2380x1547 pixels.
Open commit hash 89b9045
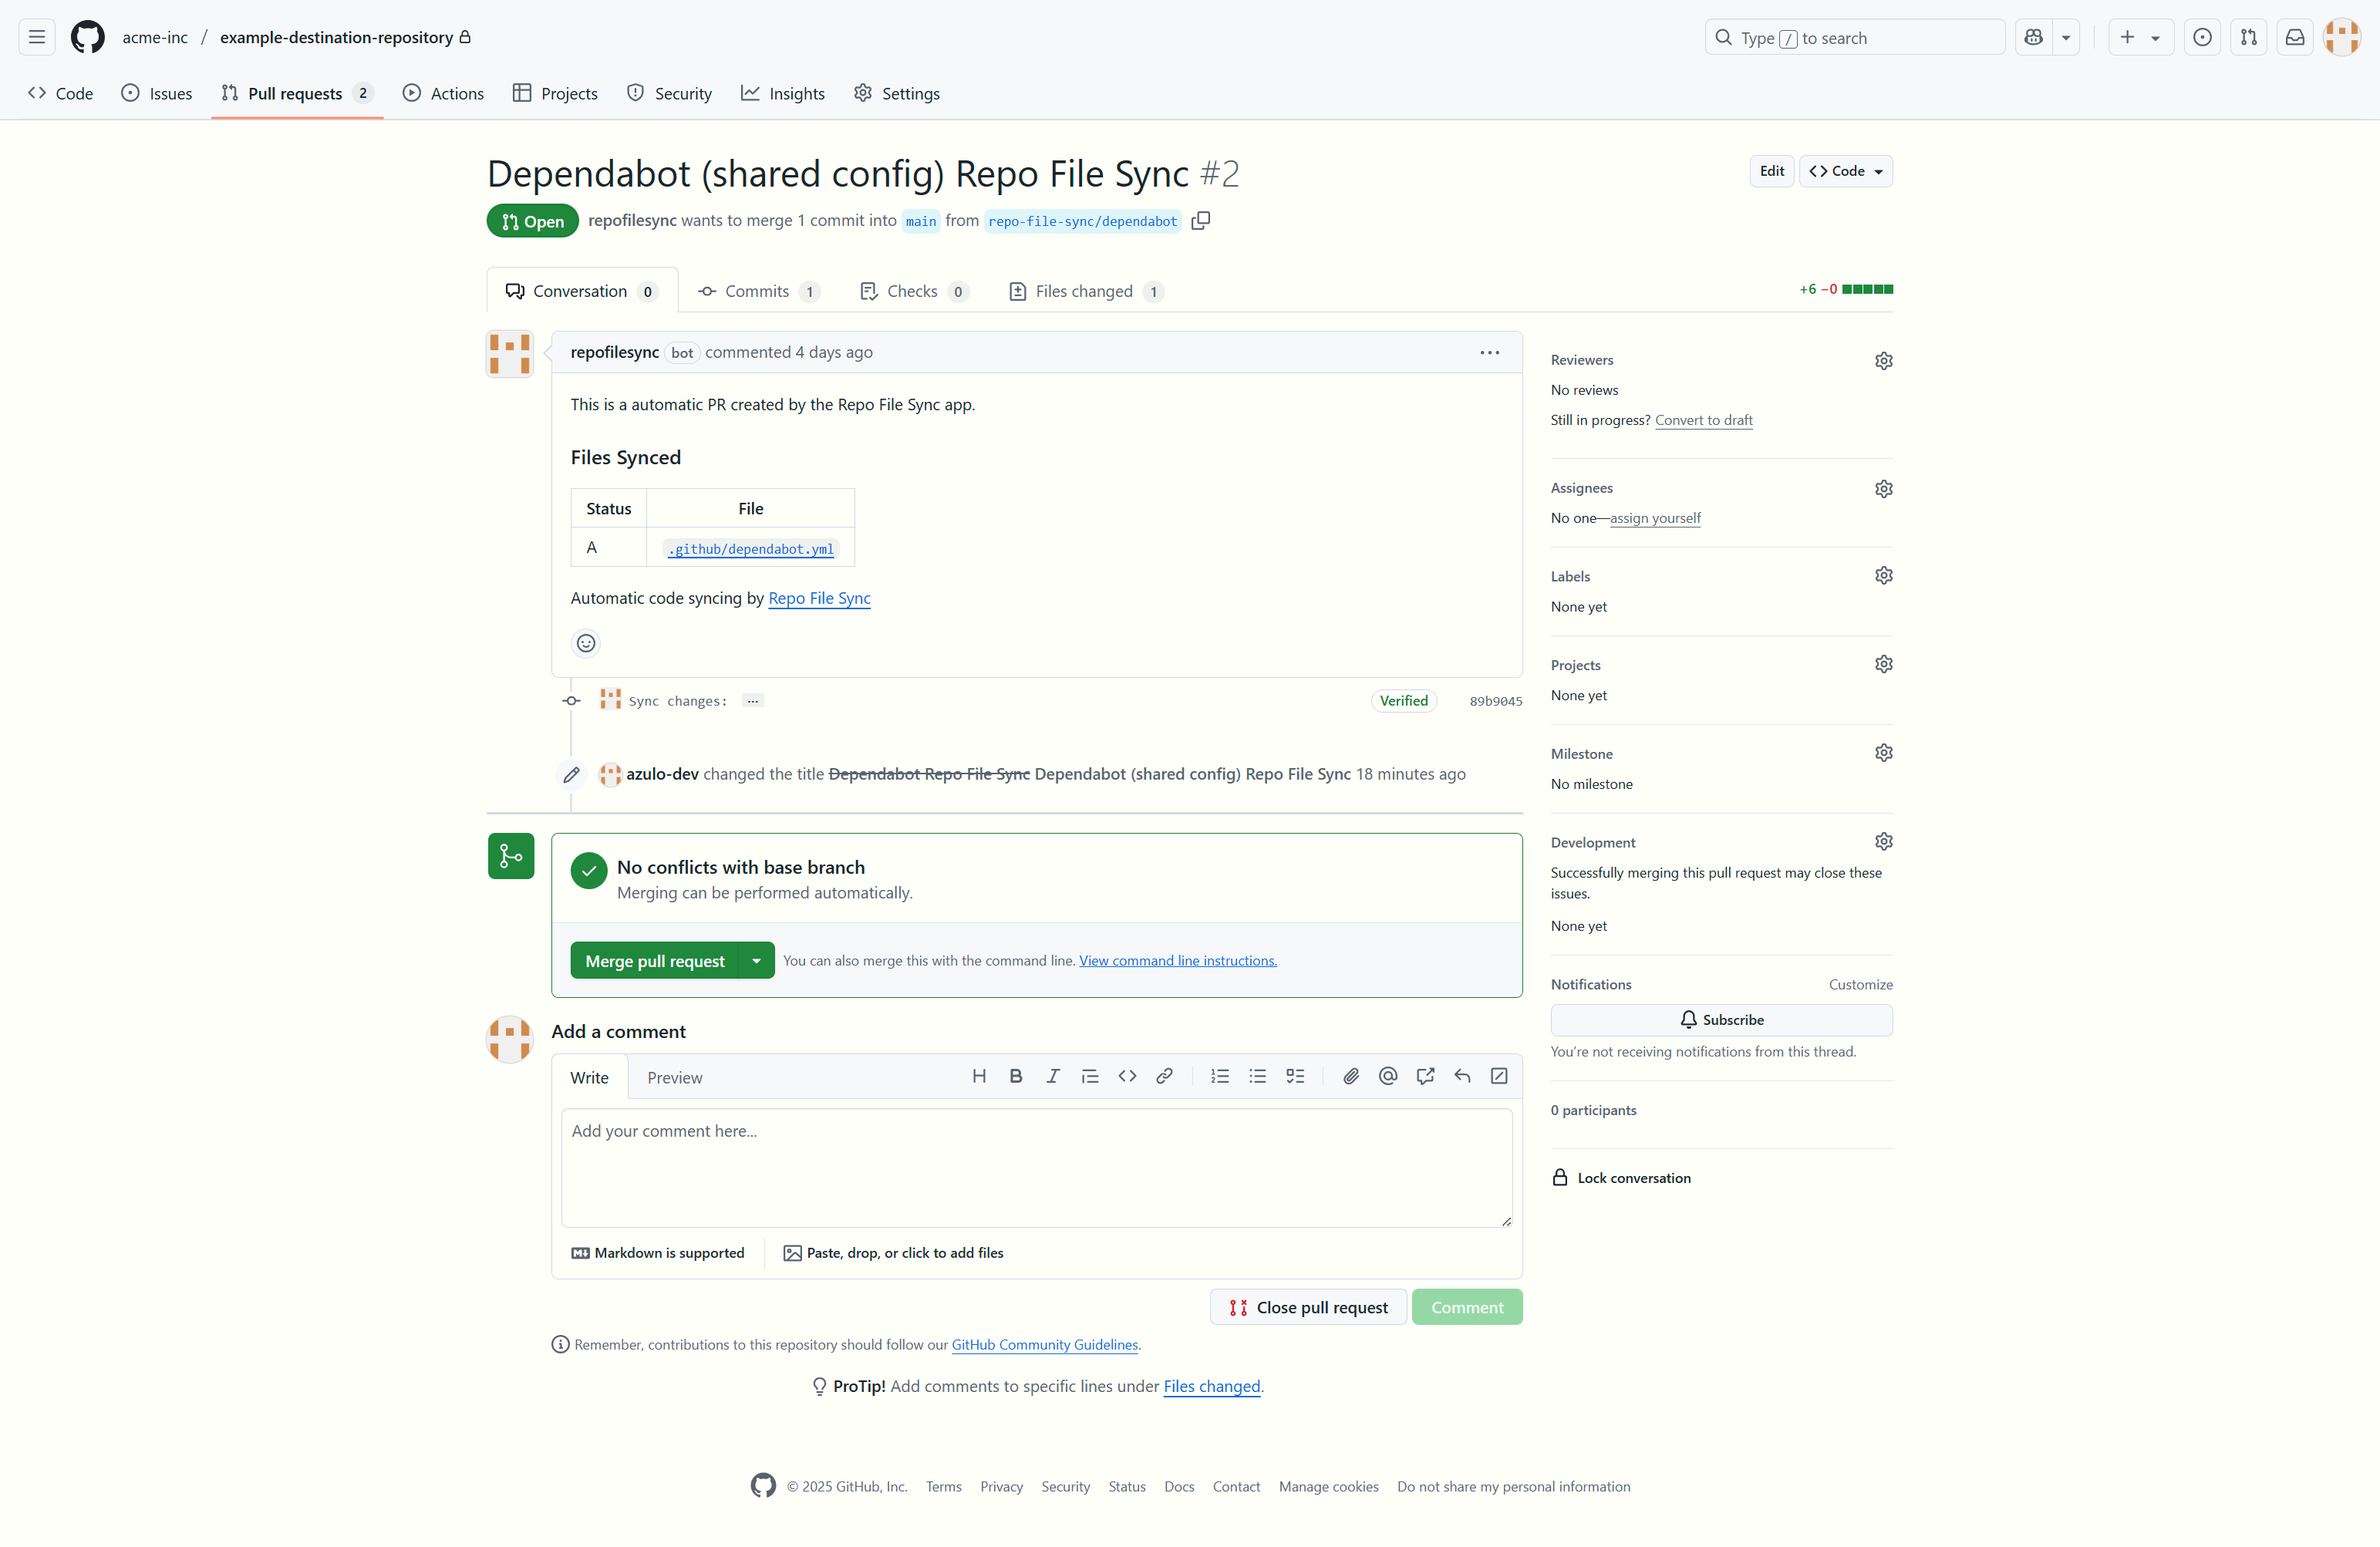point(1495,701)
